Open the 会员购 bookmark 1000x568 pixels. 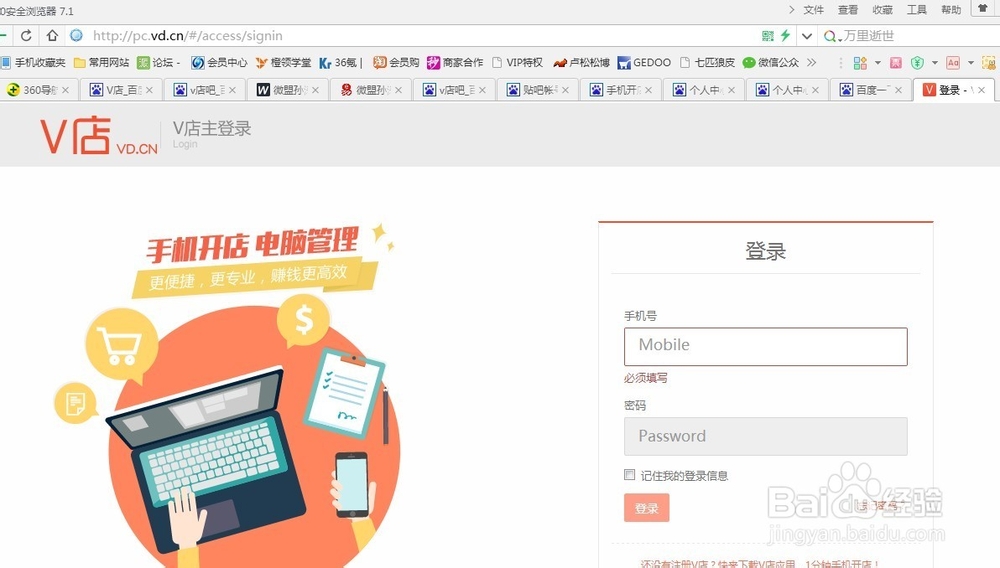396,62
